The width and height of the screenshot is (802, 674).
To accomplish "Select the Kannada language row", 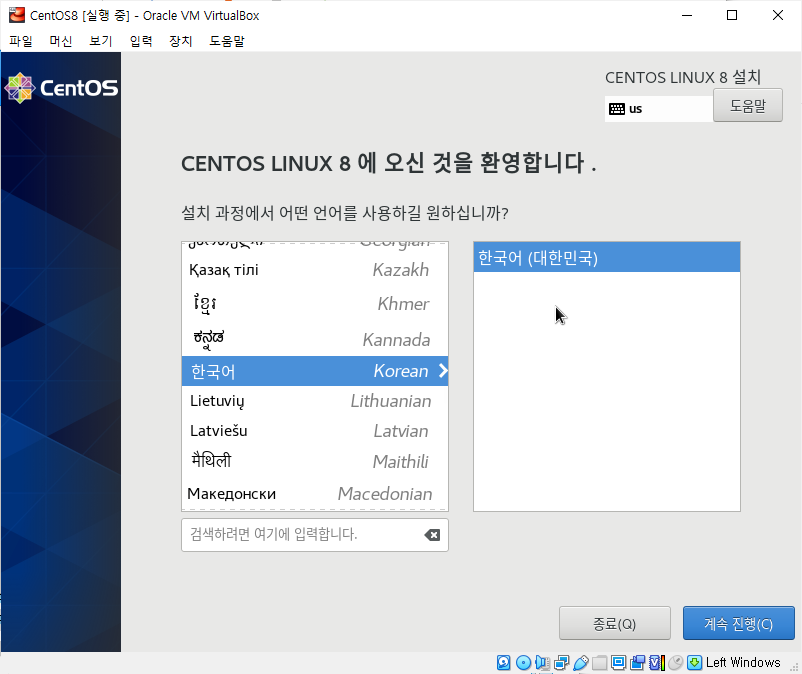I will tap(315, 339).
